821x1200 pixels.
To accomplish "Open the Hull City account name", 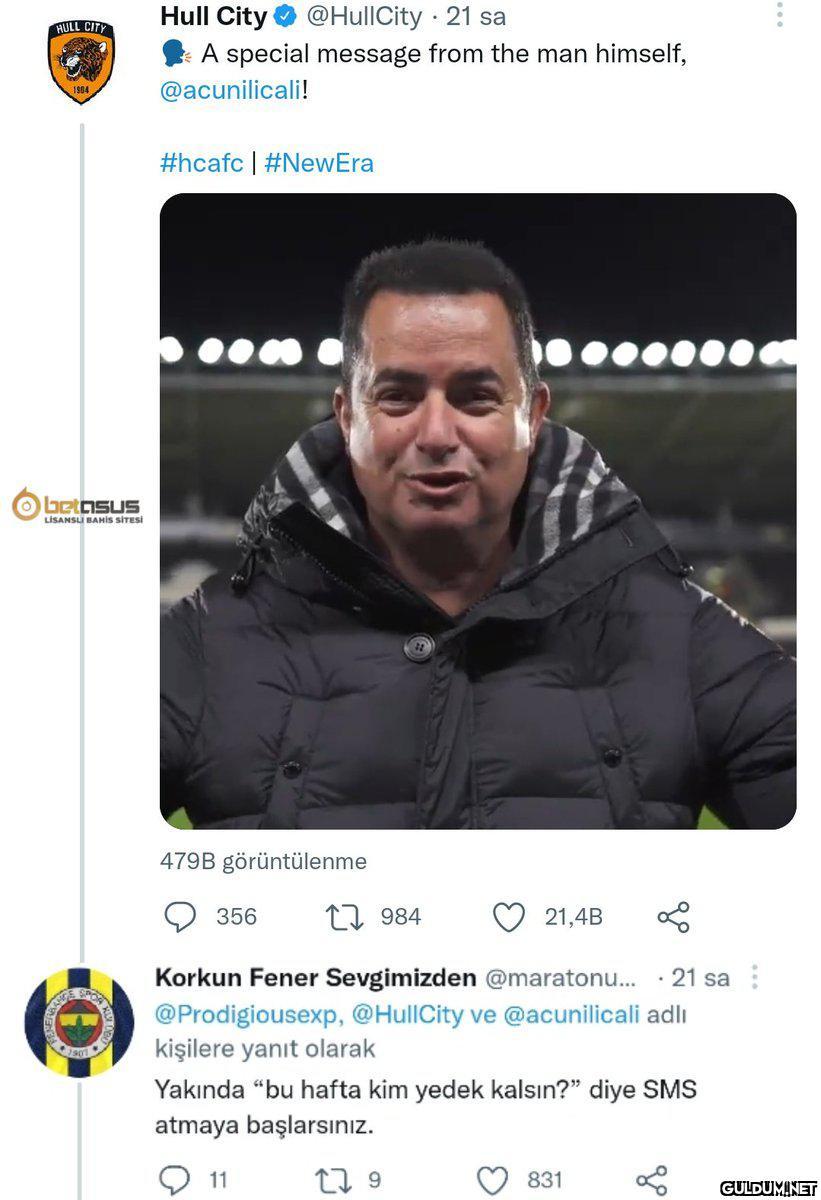I will point(213,17).
